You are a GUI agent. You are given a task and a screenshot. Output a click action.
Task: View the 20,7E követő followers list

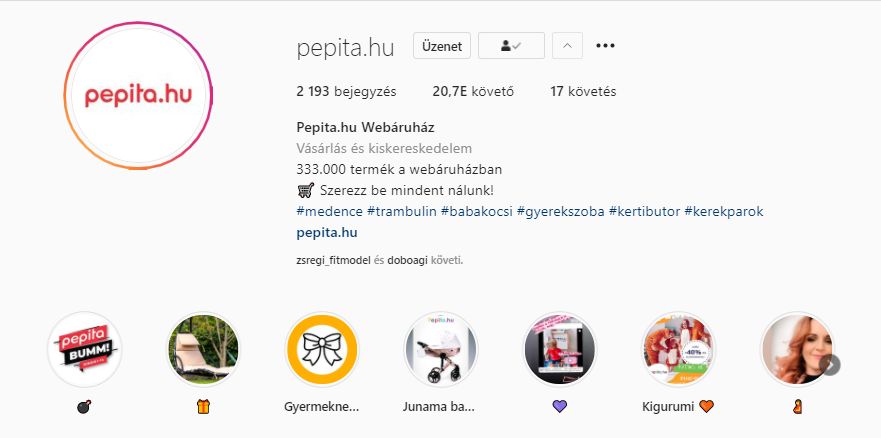[x=473, y=92]
